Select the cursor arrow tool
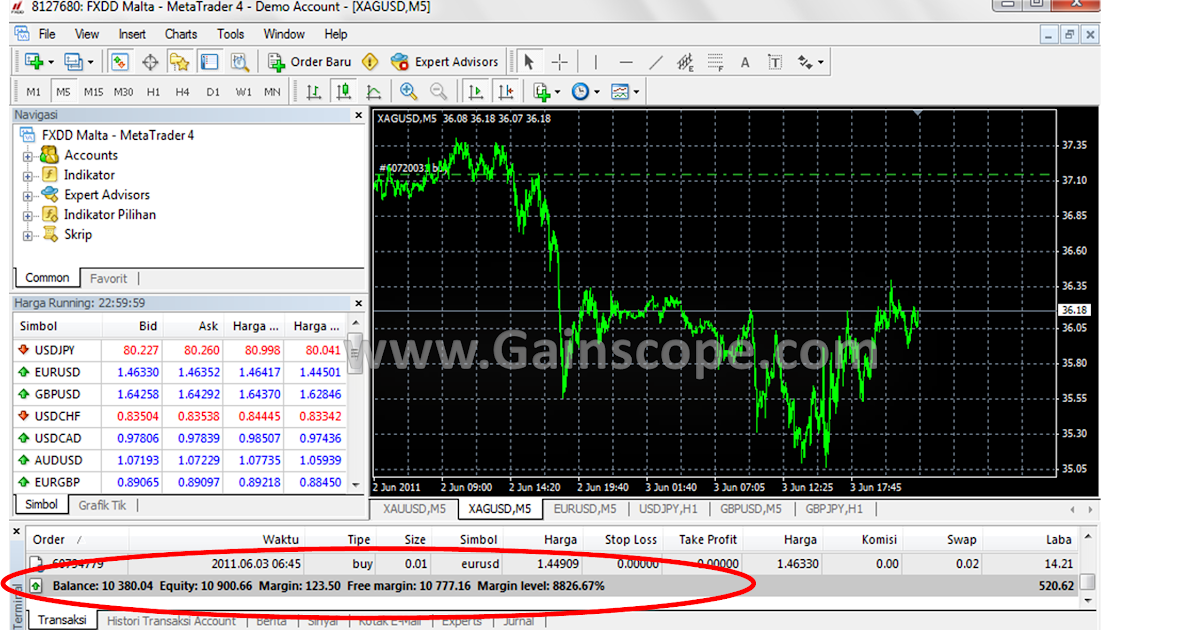 tap(530, 62)
